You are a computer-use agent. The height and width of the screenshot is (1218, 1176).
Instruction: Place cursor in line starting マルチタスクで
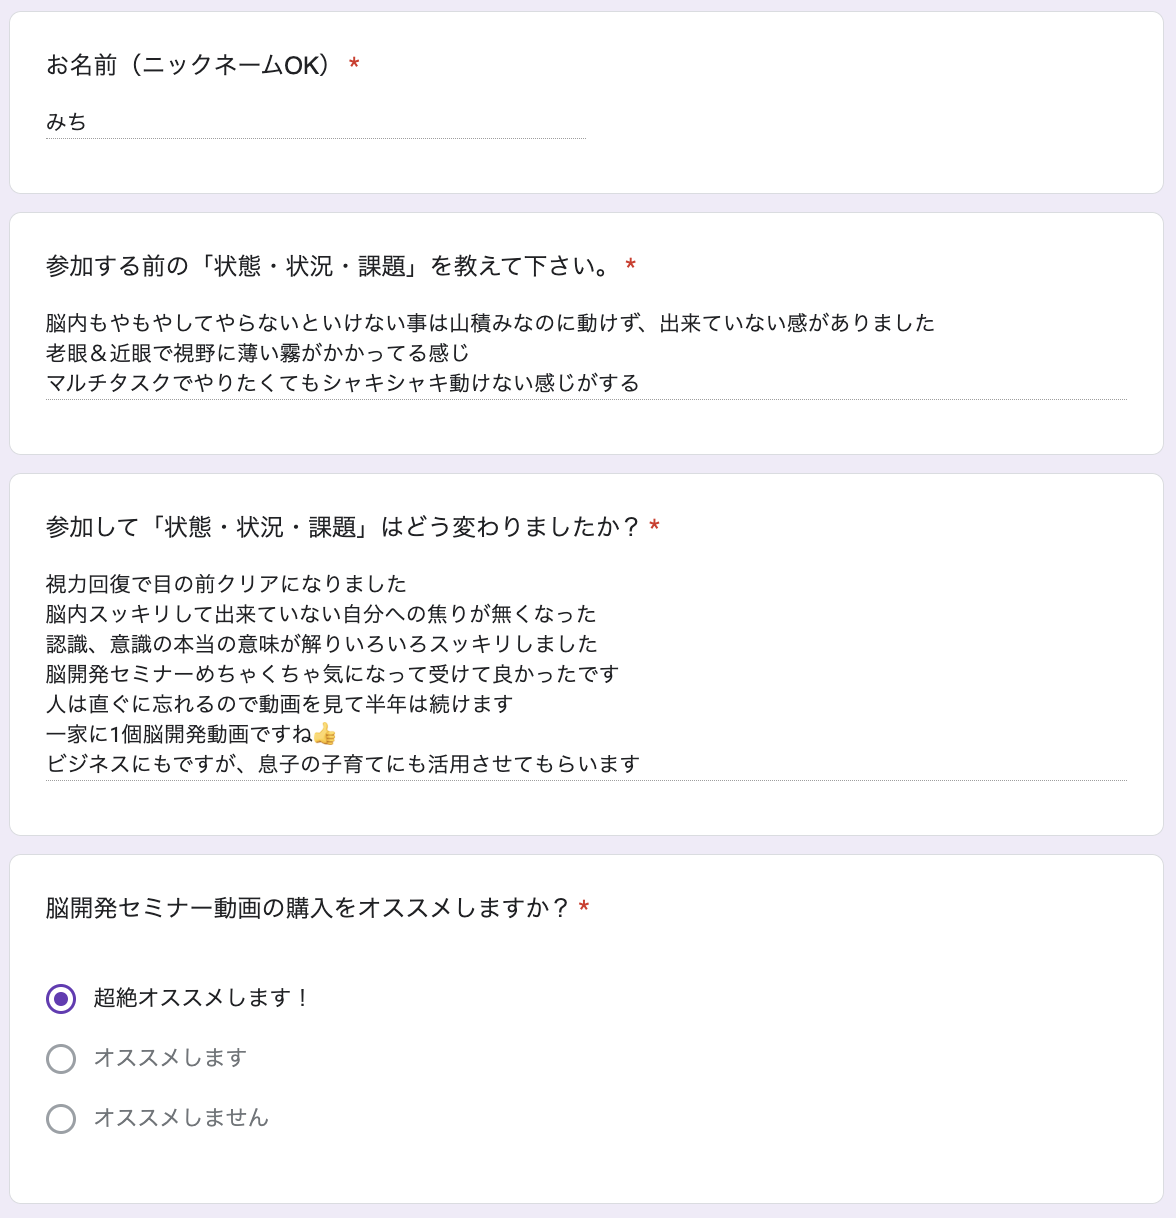tap(343, 383)
